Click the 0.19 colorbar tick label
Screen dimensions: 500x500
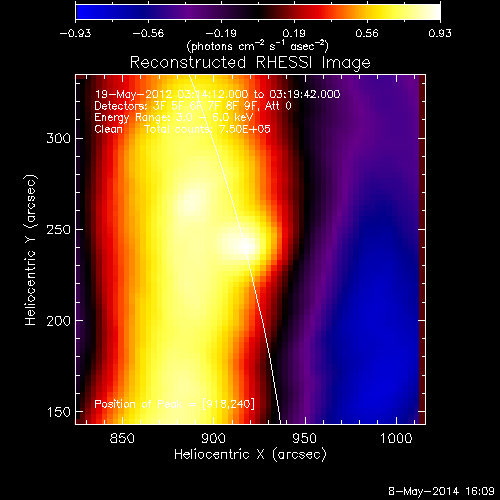coord(294,33)
